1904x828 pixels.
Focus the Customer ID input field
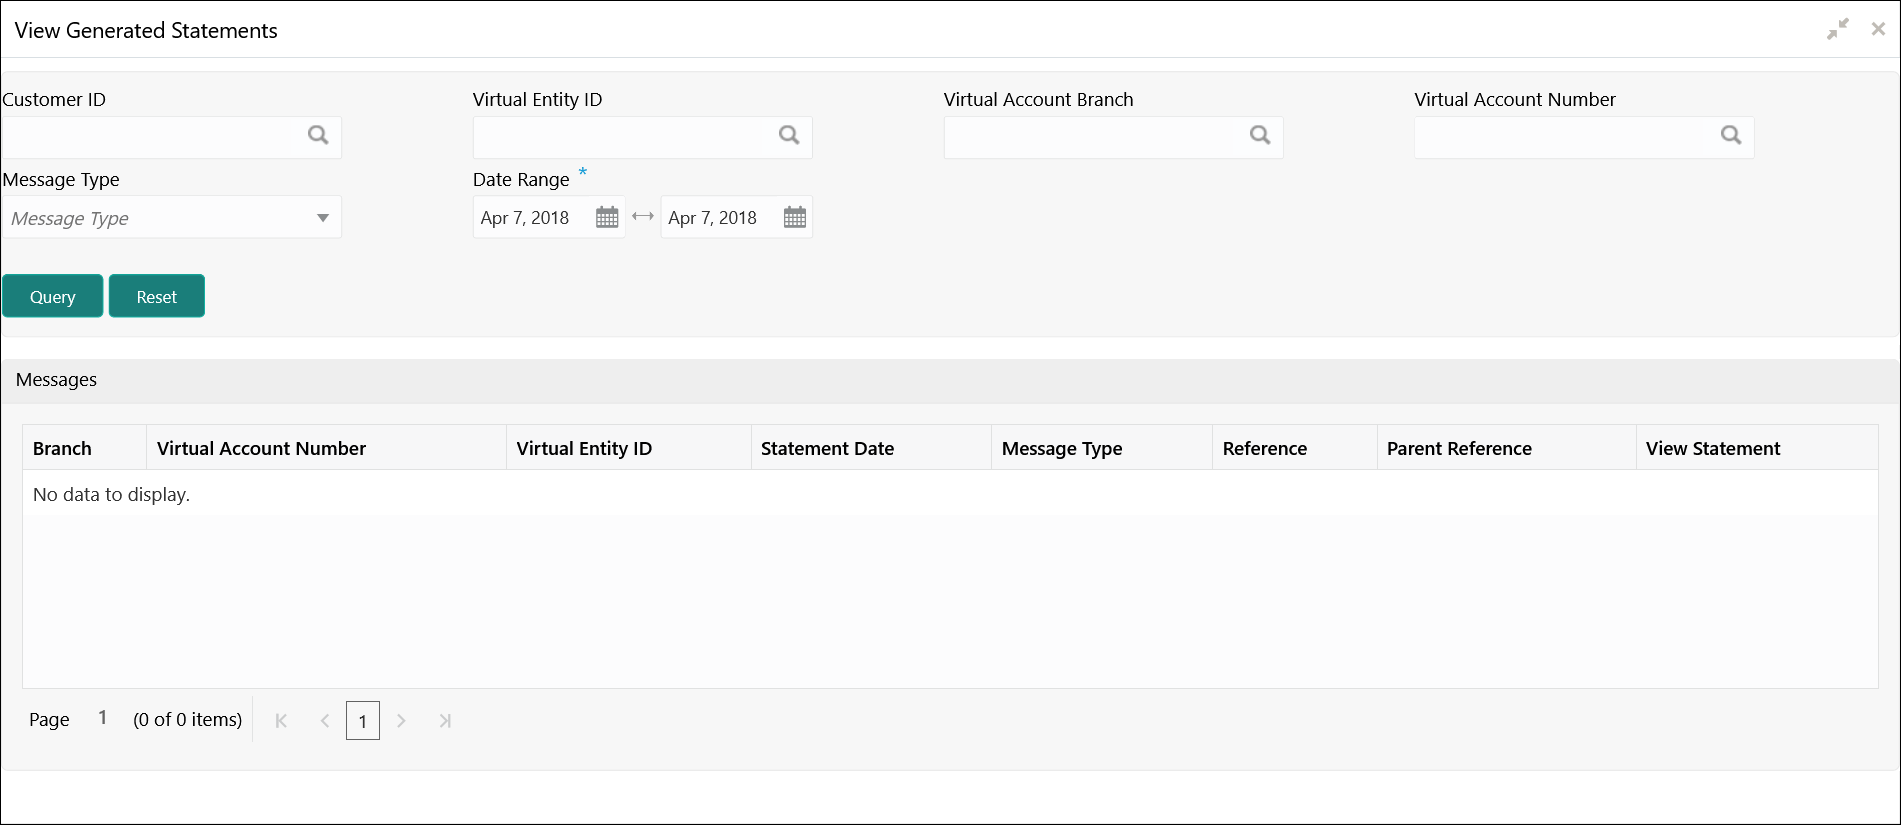150,137
